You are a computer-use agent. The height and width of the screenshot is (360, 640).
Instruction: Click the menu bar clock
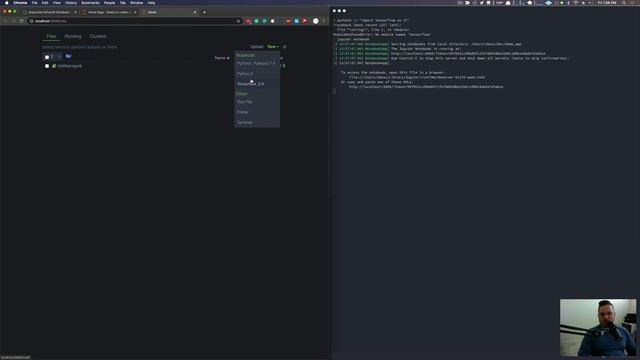click(x=607, y=3)
